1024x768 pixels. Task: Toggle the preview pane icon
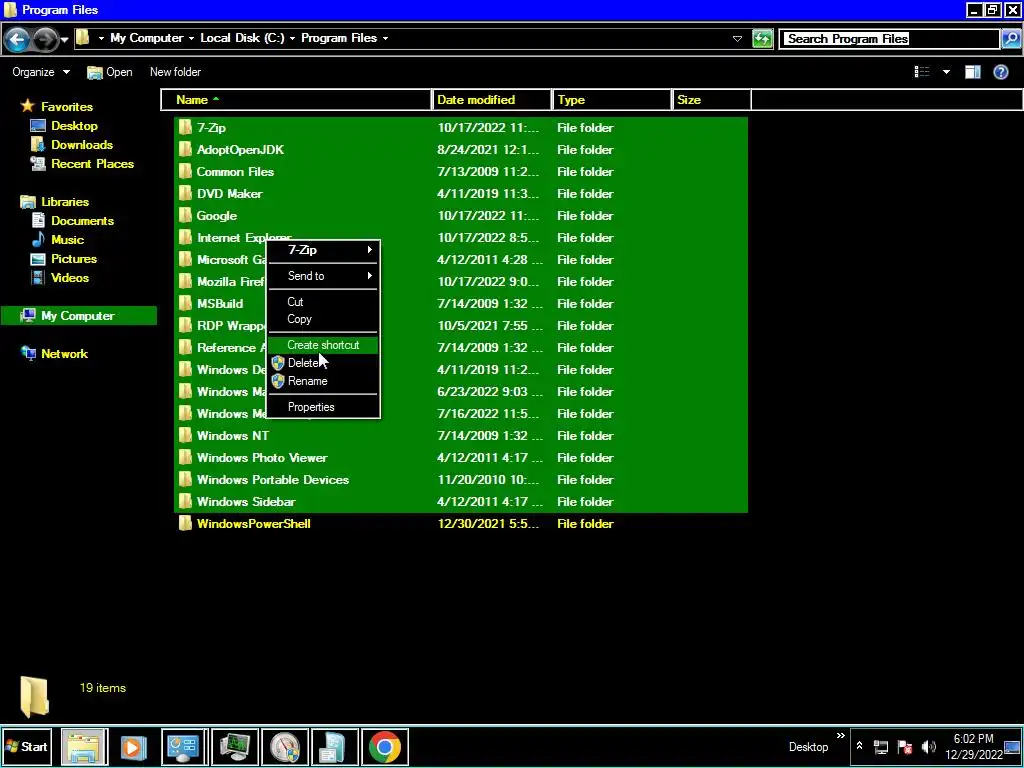tap(972, 72)
